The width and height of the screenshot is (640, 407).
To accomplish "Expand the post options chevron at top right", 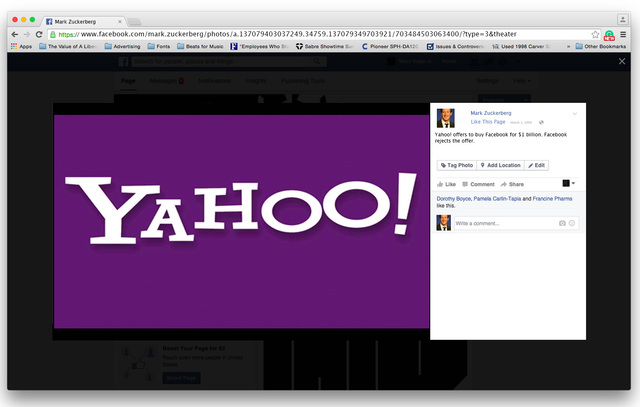I will click(x=575, y=113).
